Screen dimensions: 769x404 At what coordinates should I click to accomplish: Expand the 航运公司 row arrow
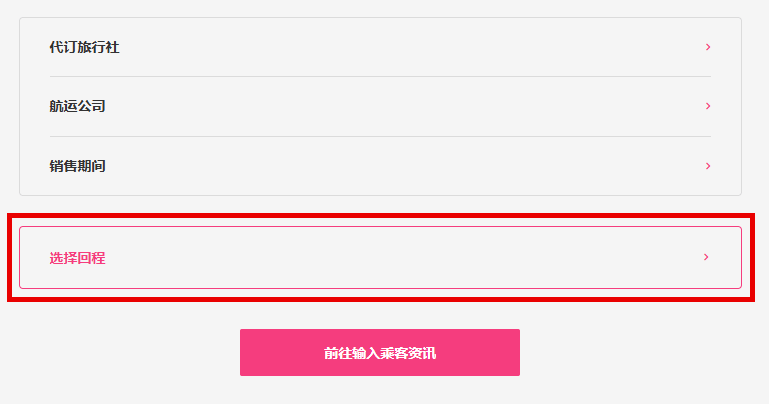[708, 106]
